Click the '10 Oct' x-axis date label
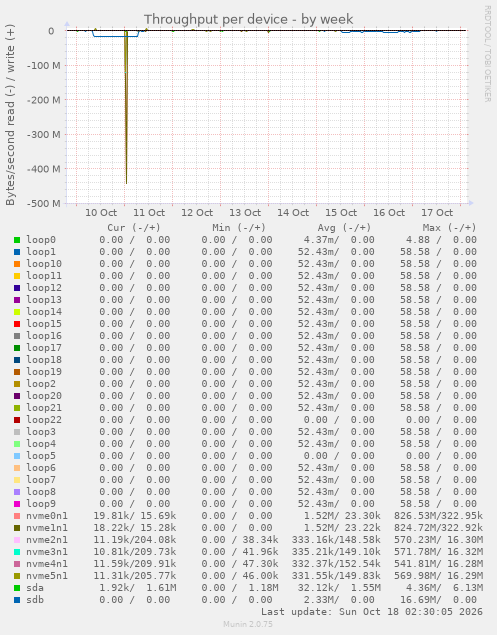497x635 pixels. pos(101,213)
